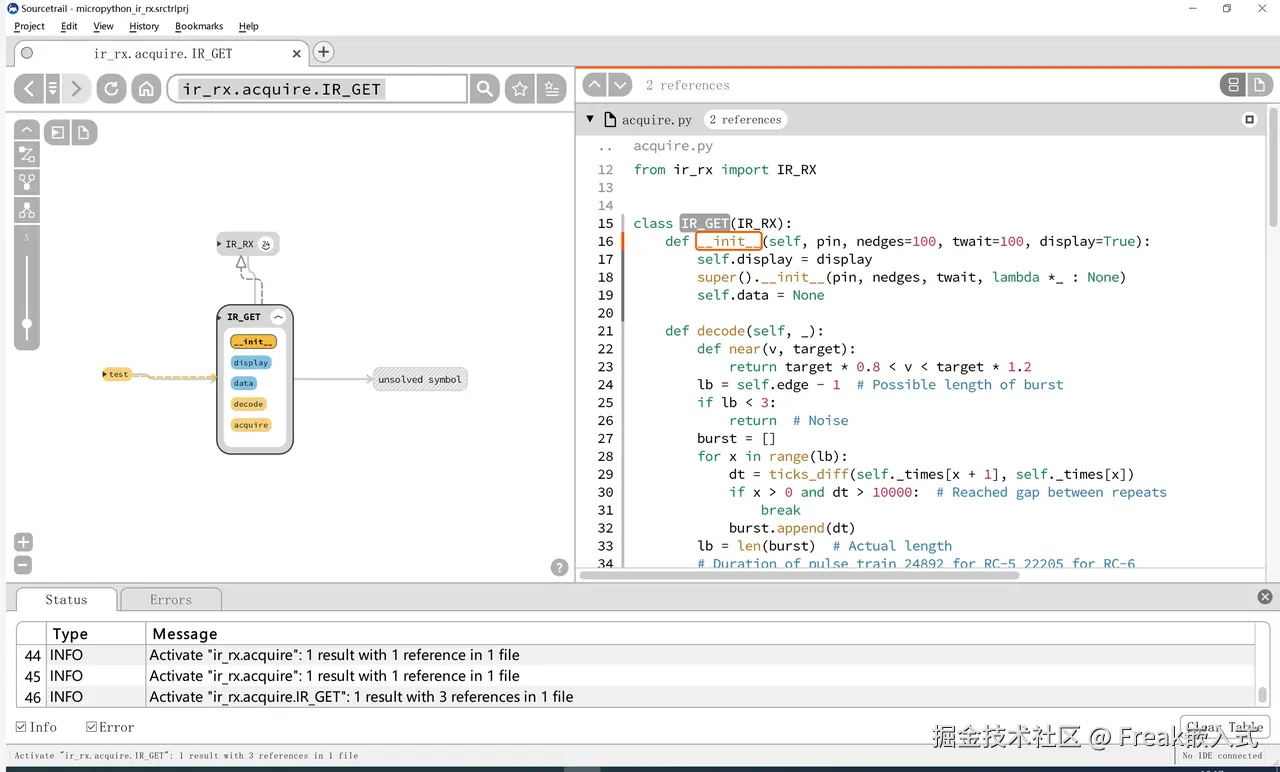Go to the home overview
This screenshot has height=772, width=1280.
pos(146,89)
